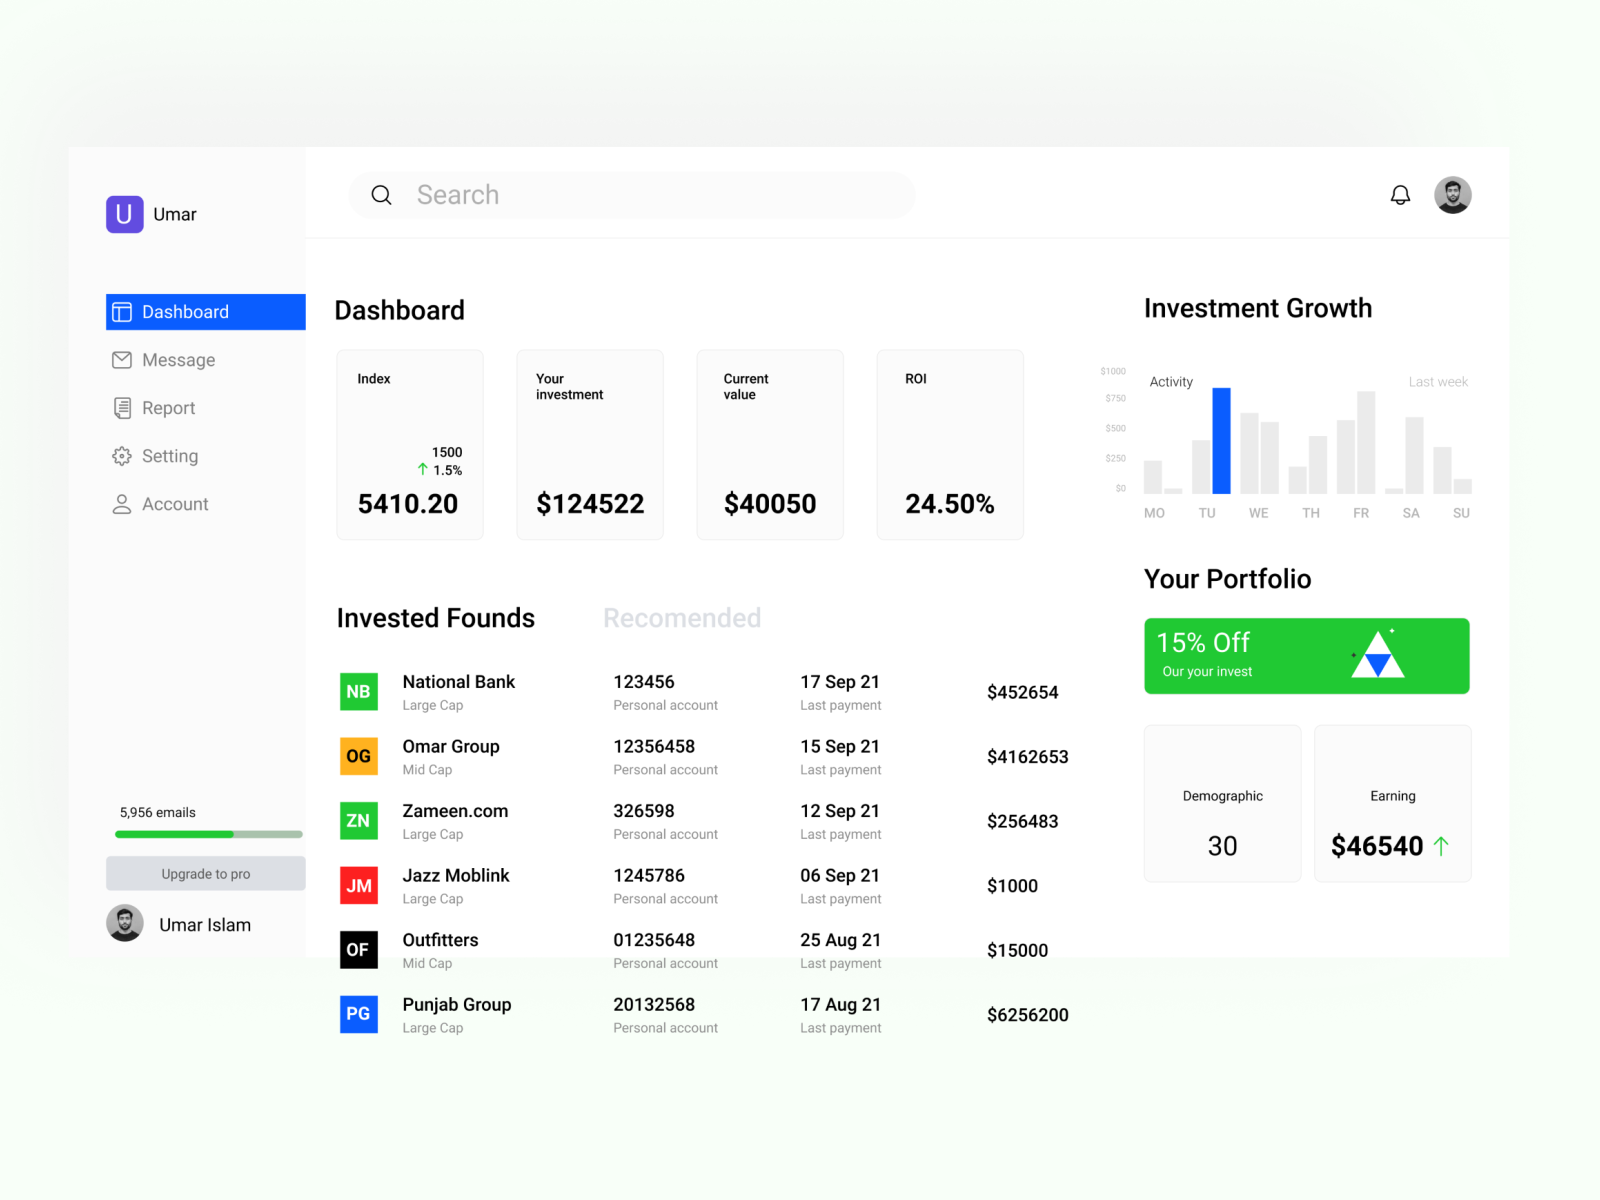Open the 15% Off portfolio banner
Image resolution: width=1600 pixels, height=1200 pixels.
(1306, 655)
